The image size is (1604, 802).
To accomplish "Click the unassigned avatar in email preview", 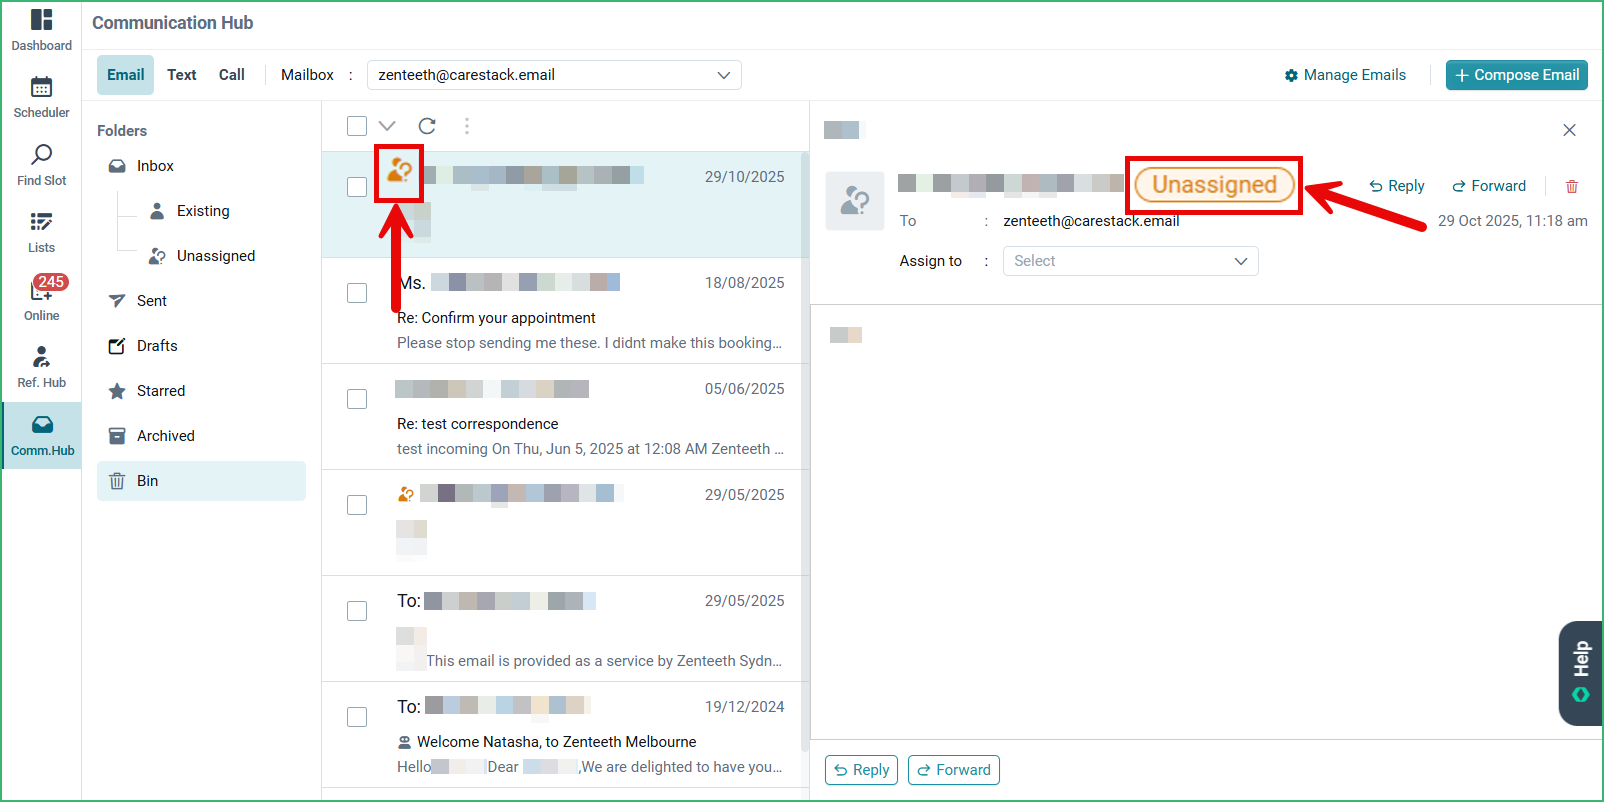I will click(x=855, y=201).
